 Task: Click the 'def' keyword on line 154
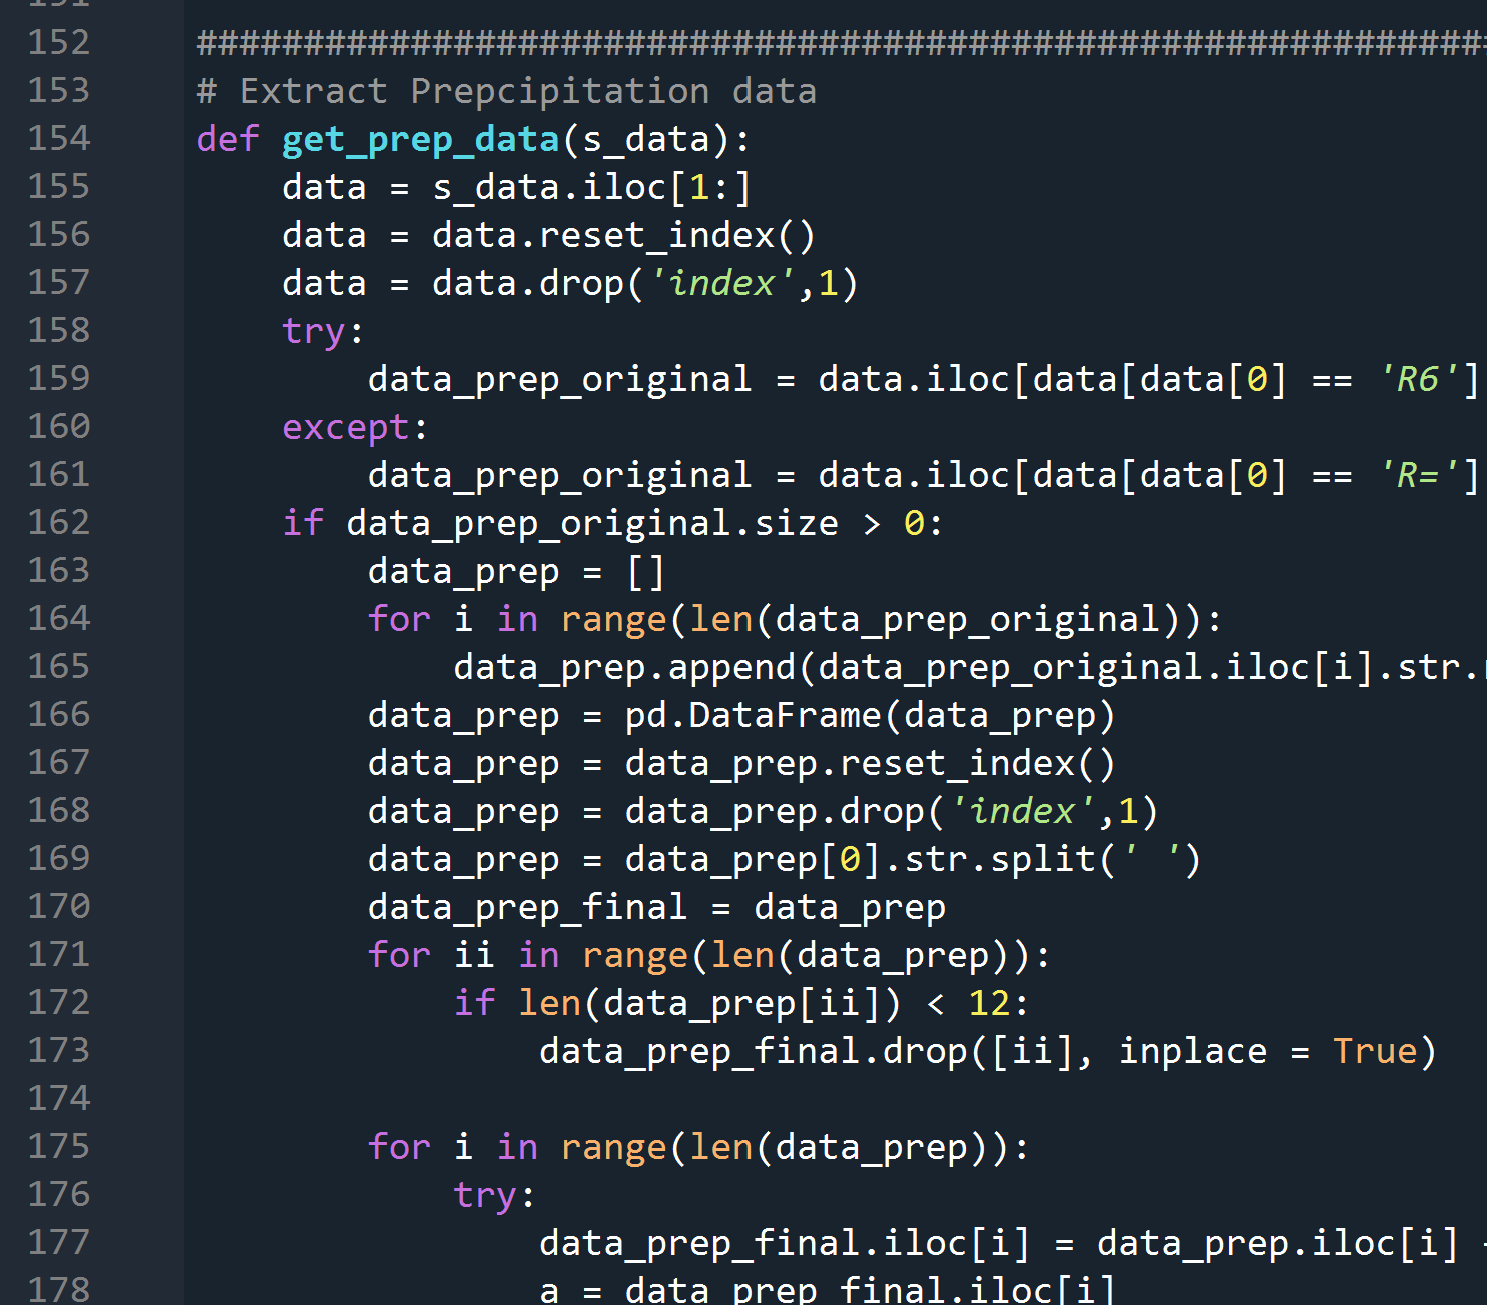coord(228,139)
